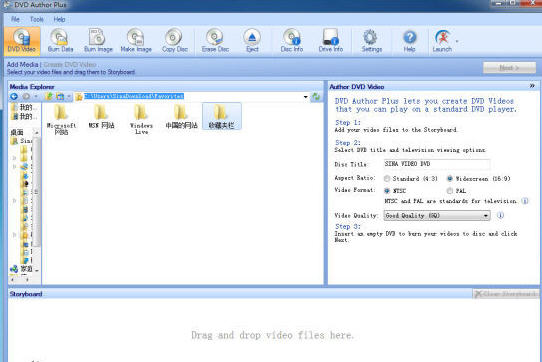The height and width of the screenshot is (362, 542).
Task: Open the Burn Image tool
Action: [x=98, y=41]
